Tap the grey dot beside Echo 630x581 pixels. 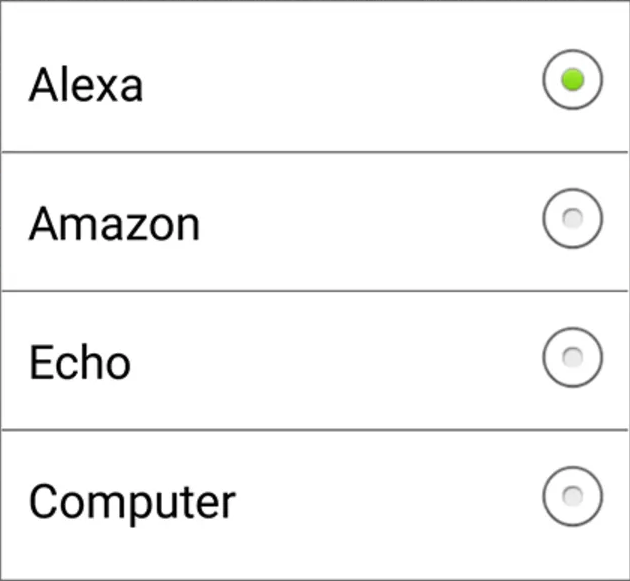click(x=573, y=357)
